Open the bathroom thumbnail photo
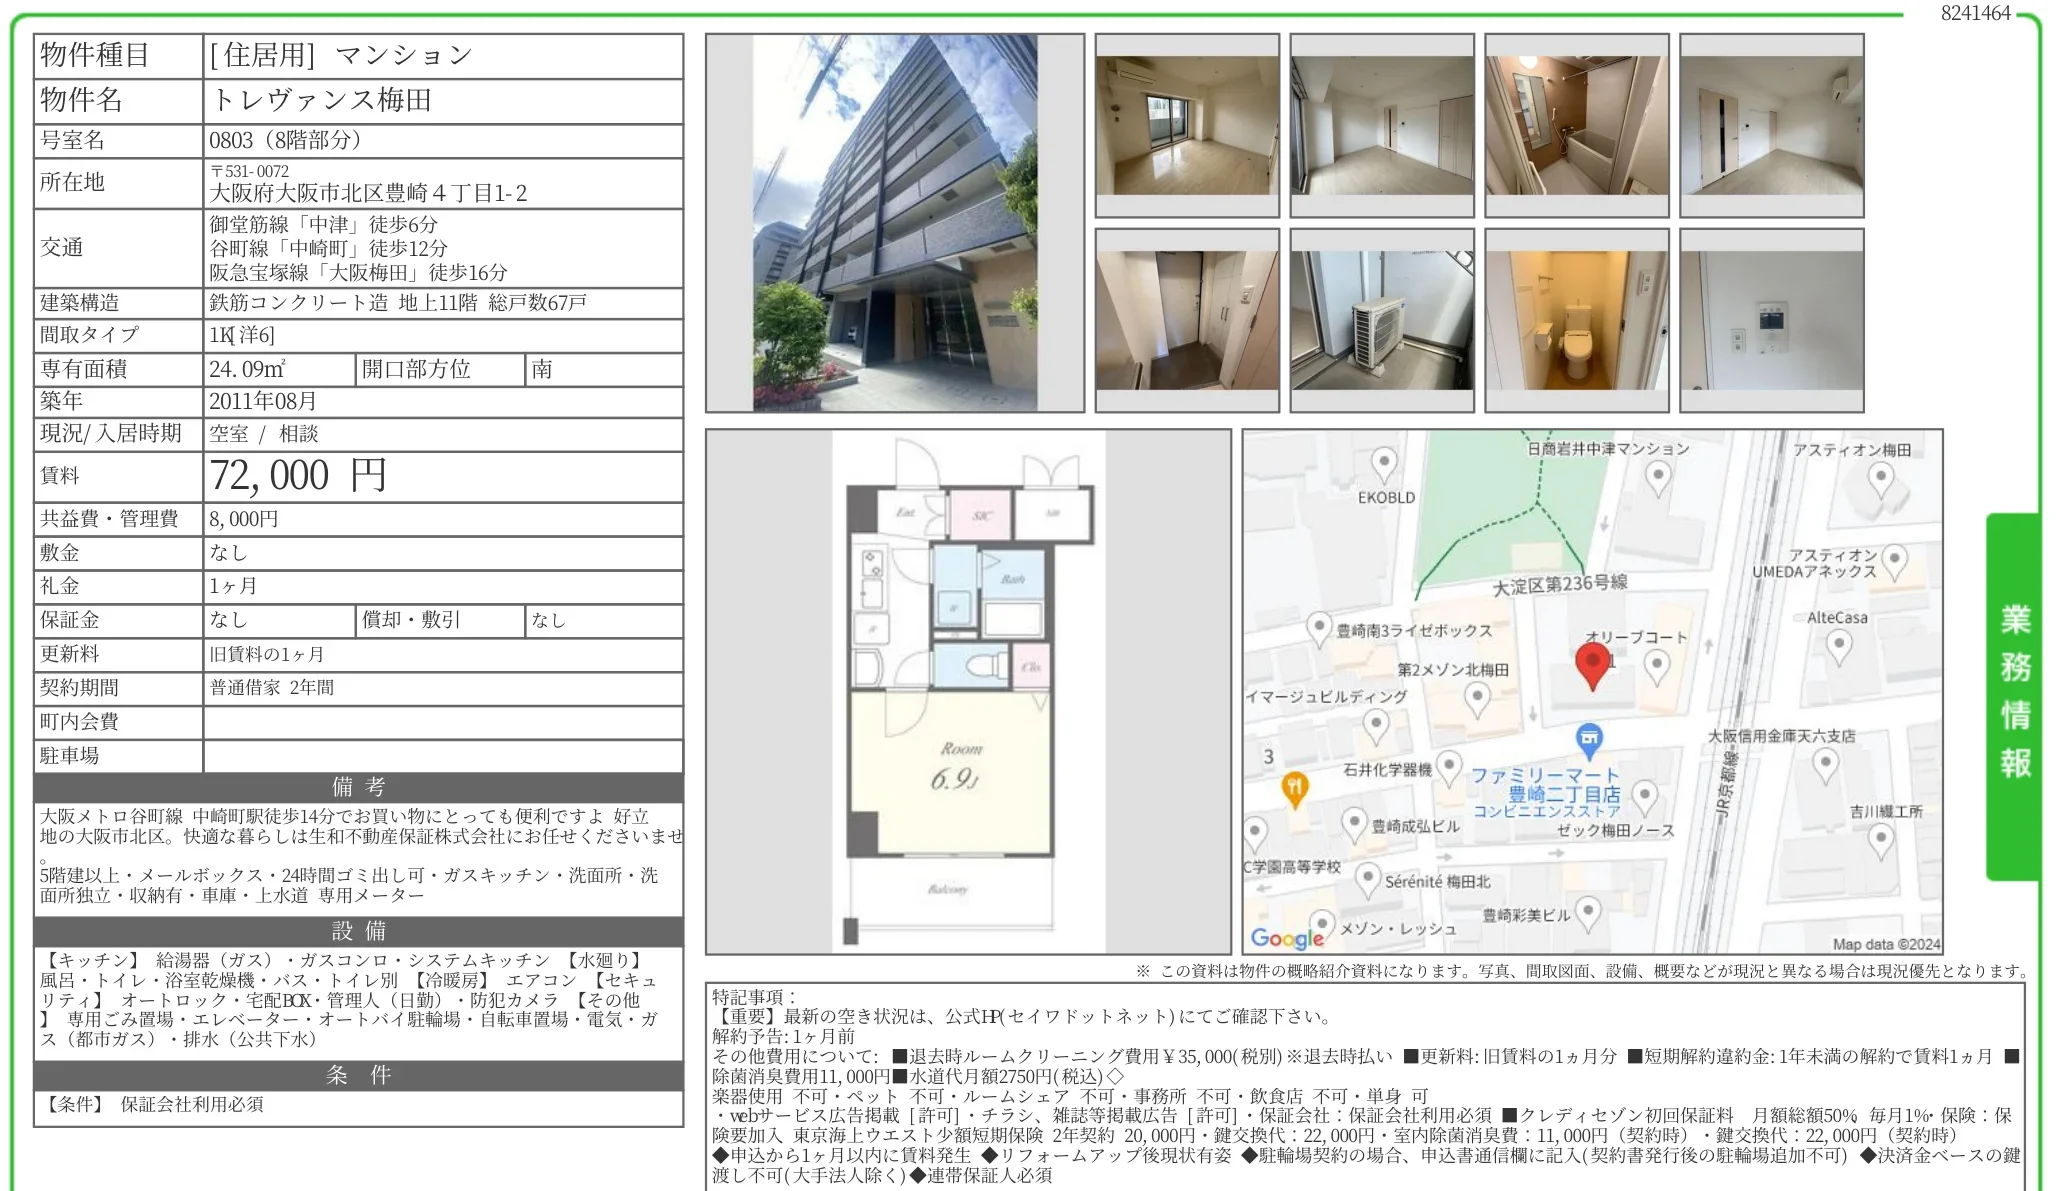2056x1191 pixels. [x=1576, y=125]
